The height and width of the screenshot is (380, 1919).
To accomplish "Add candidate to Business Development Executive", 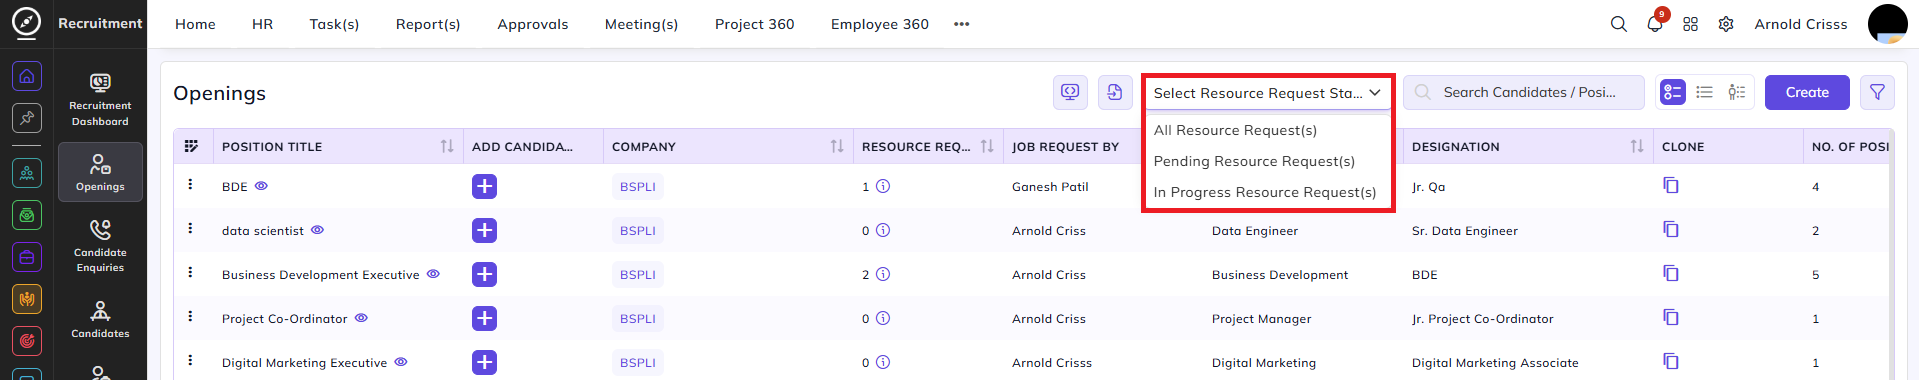I will 484,274.
